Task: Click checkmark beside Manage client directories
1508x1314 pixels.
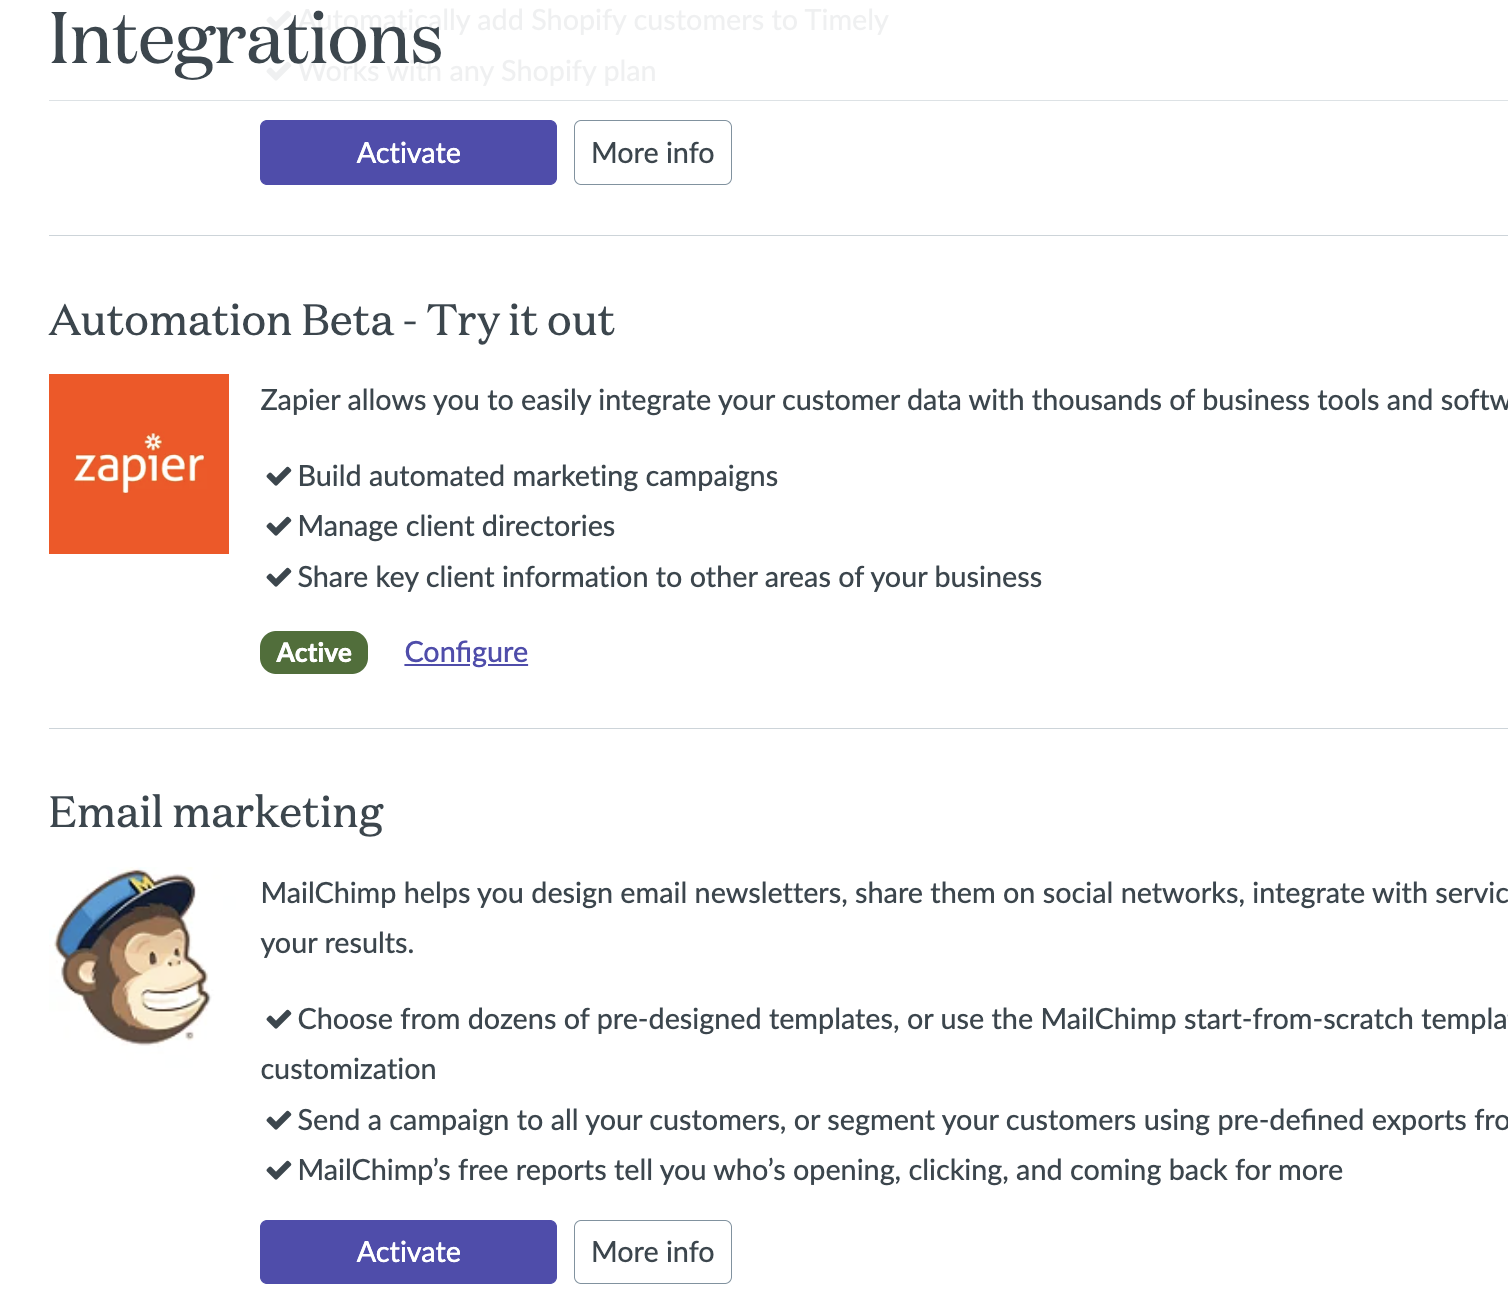Action: click(x=278, y=527)
